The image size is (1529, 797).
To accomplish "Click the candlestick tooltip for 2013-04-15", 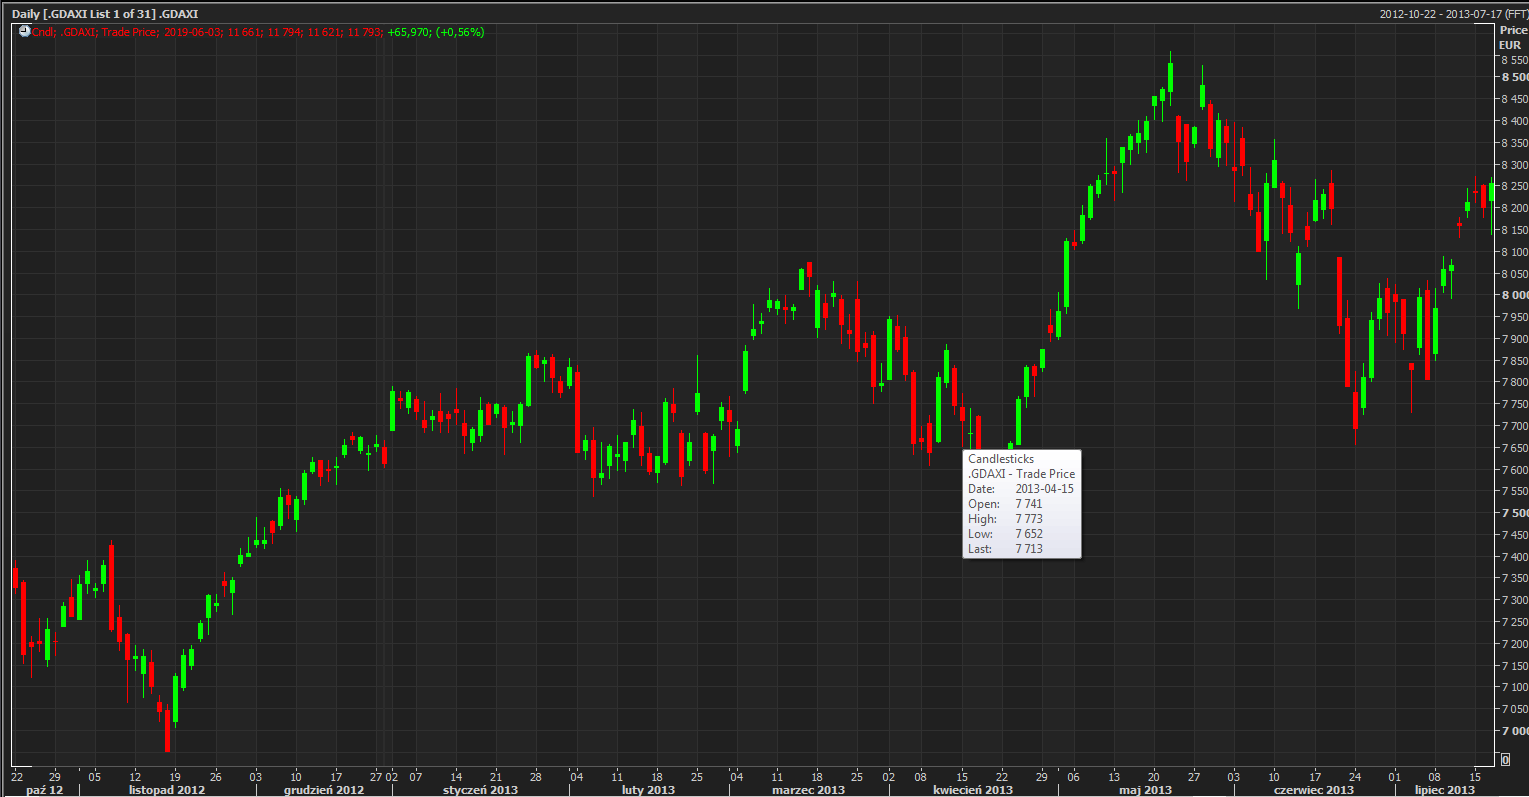I will 1021,504.
